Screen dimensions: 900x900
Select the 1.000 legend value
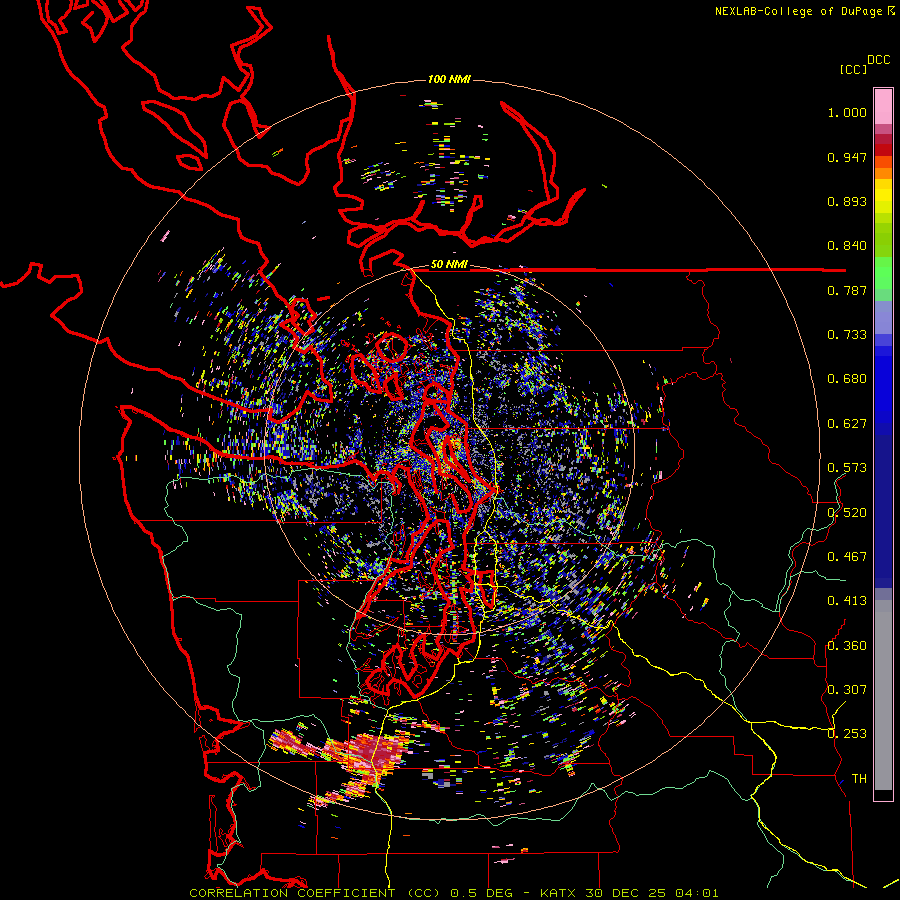pyautogui.click(x=847, y=112)
